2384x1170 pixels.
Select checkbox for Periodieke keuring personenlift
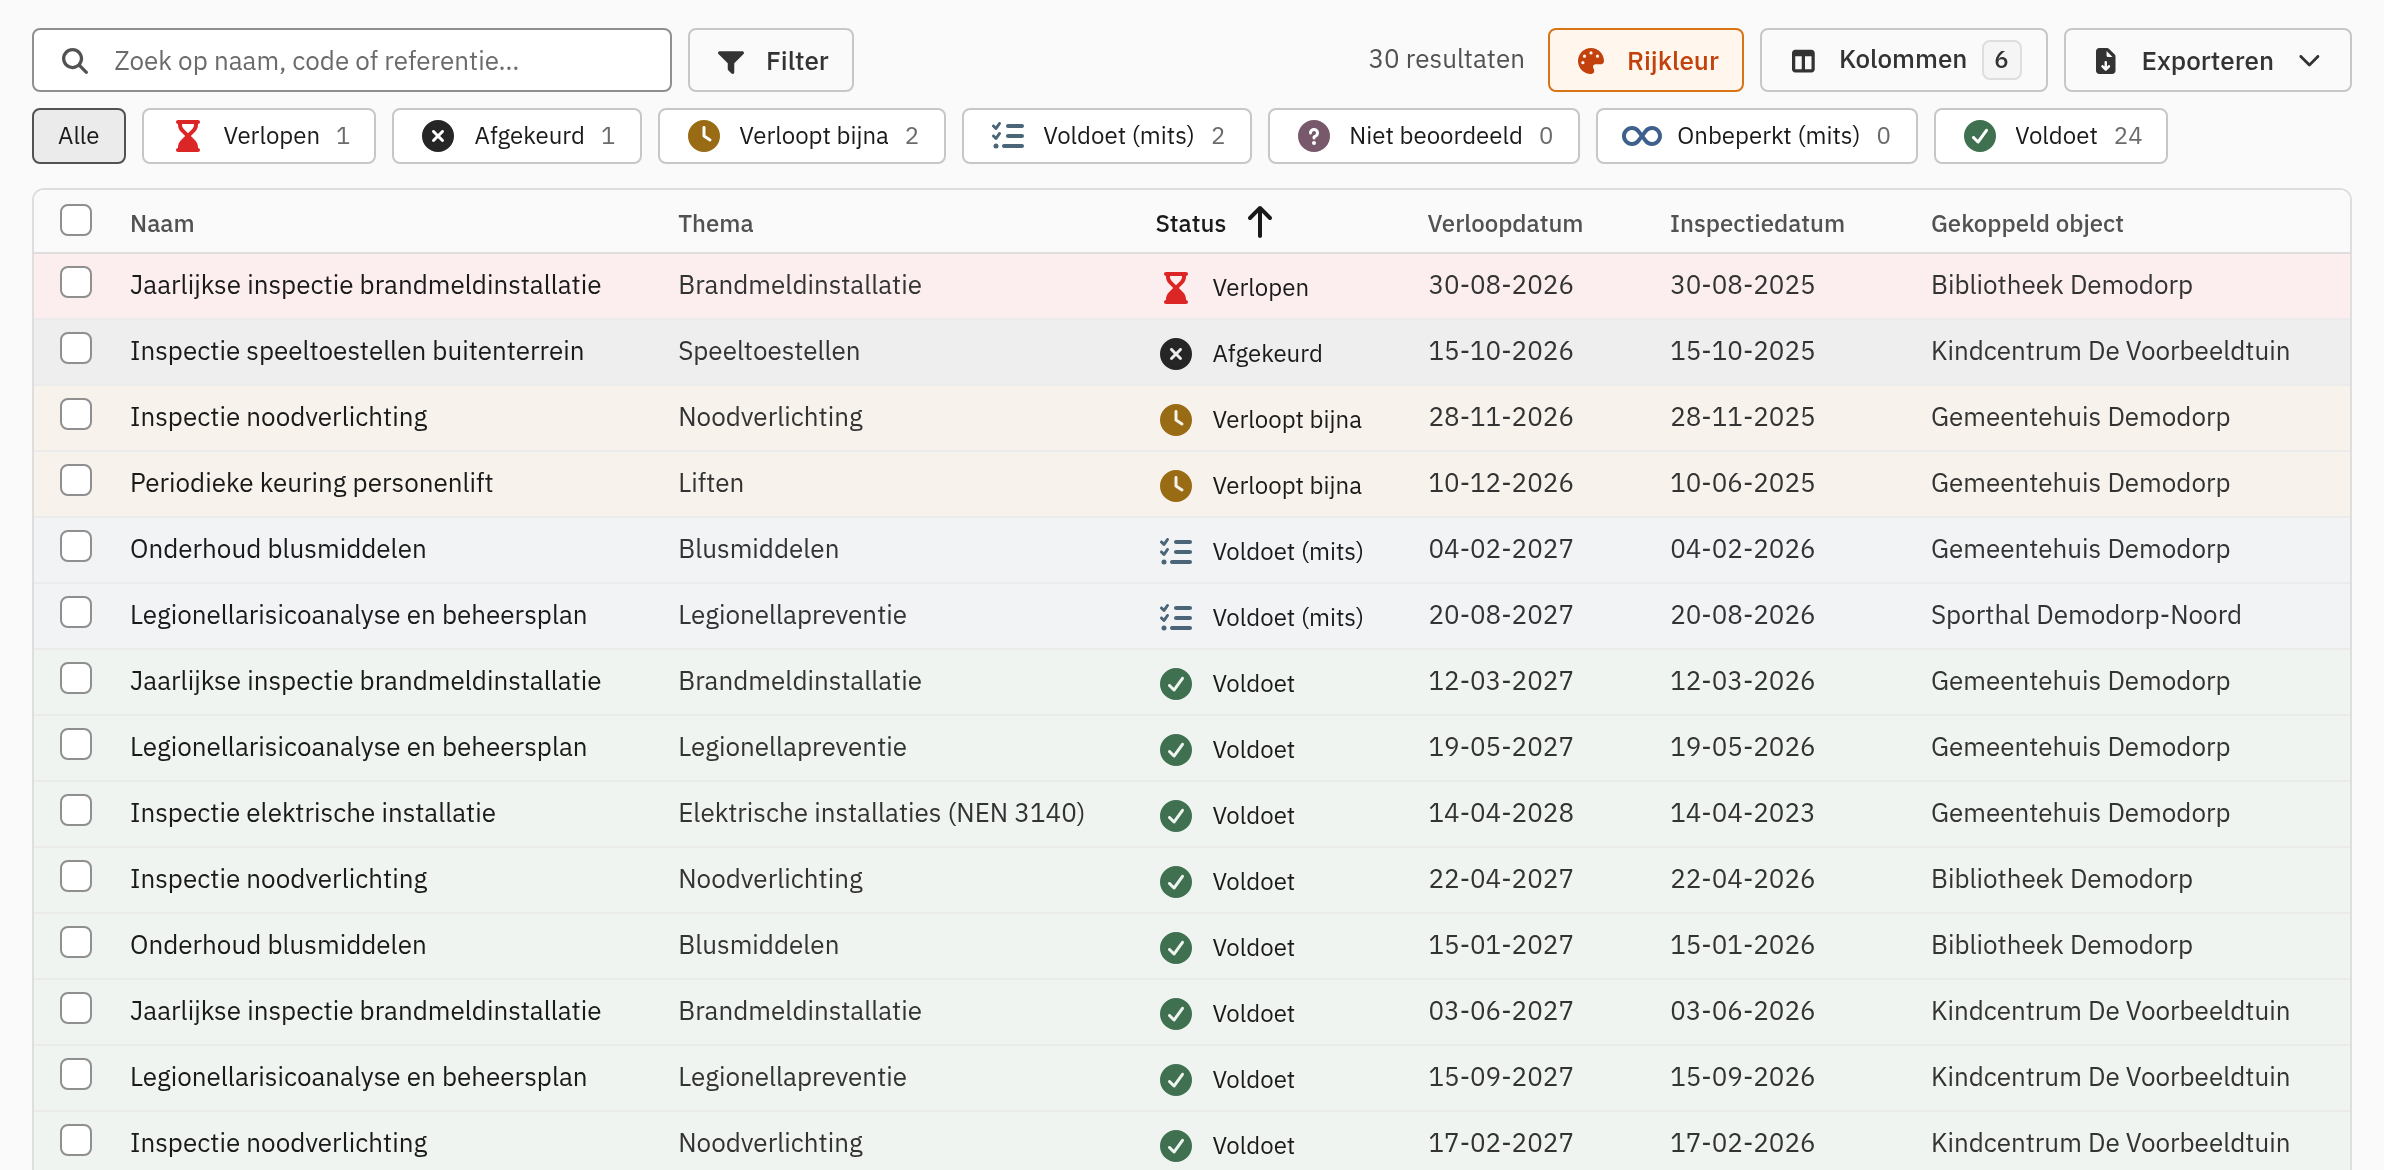click(x=76, y=480)
